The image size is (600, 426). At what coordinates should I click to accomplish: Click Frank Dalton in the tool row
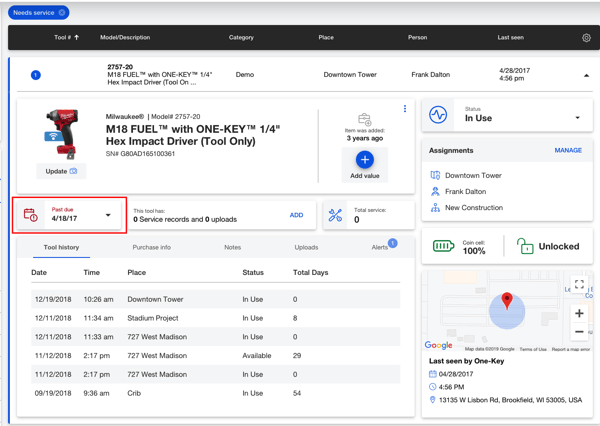pos(430,75)
